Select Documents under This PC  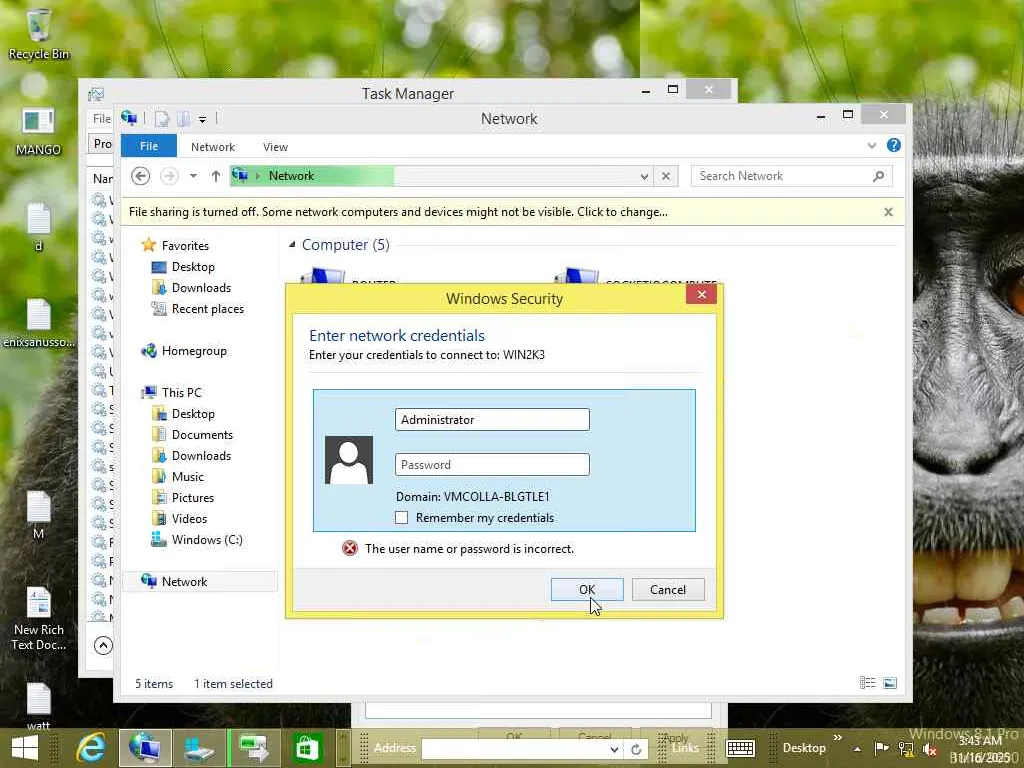click(x=202, y=435)
